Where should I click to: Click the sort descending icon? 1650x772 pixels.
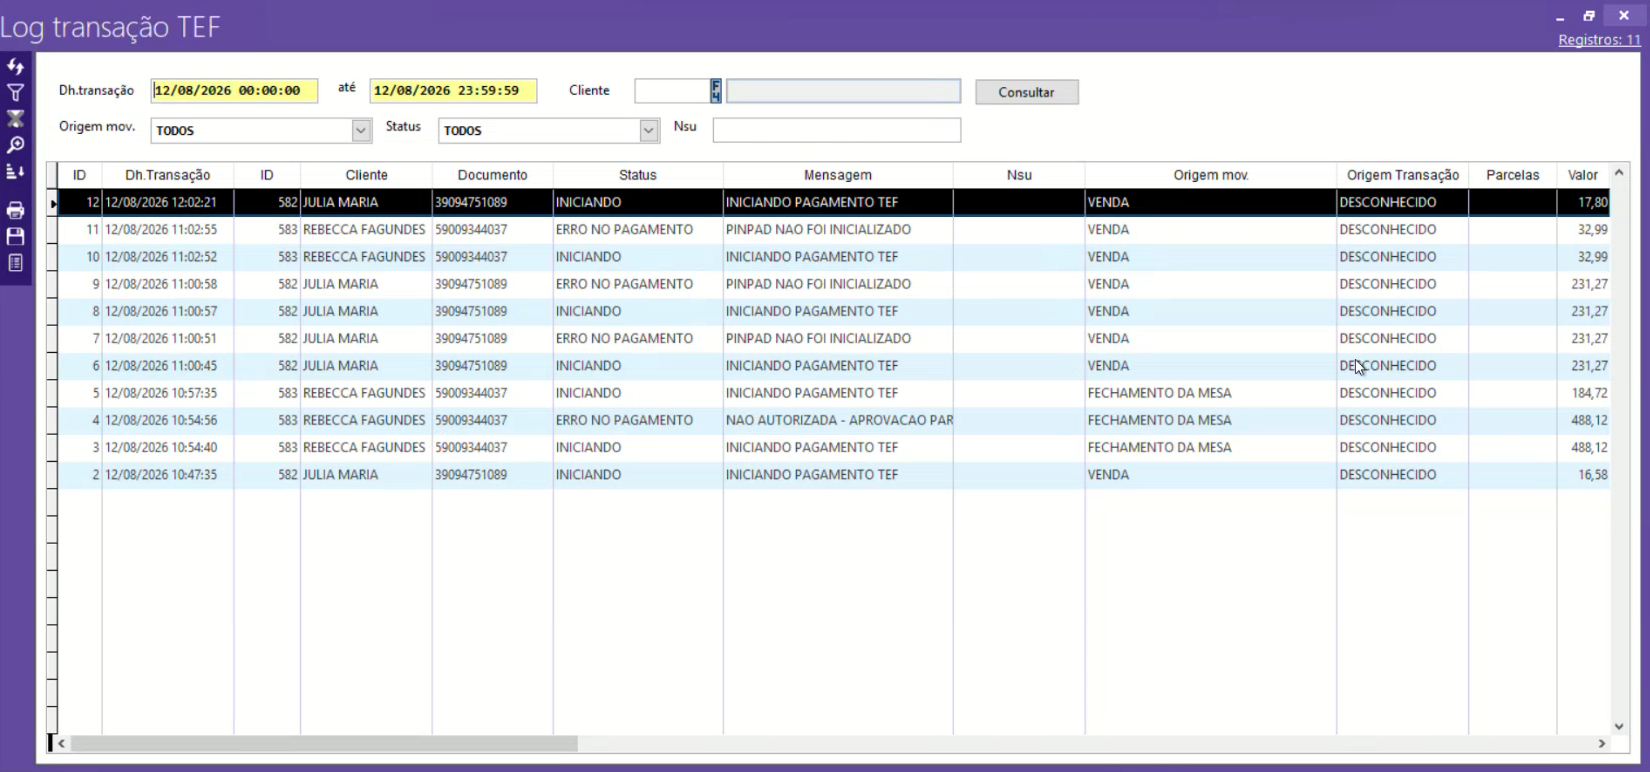[15, 172]
